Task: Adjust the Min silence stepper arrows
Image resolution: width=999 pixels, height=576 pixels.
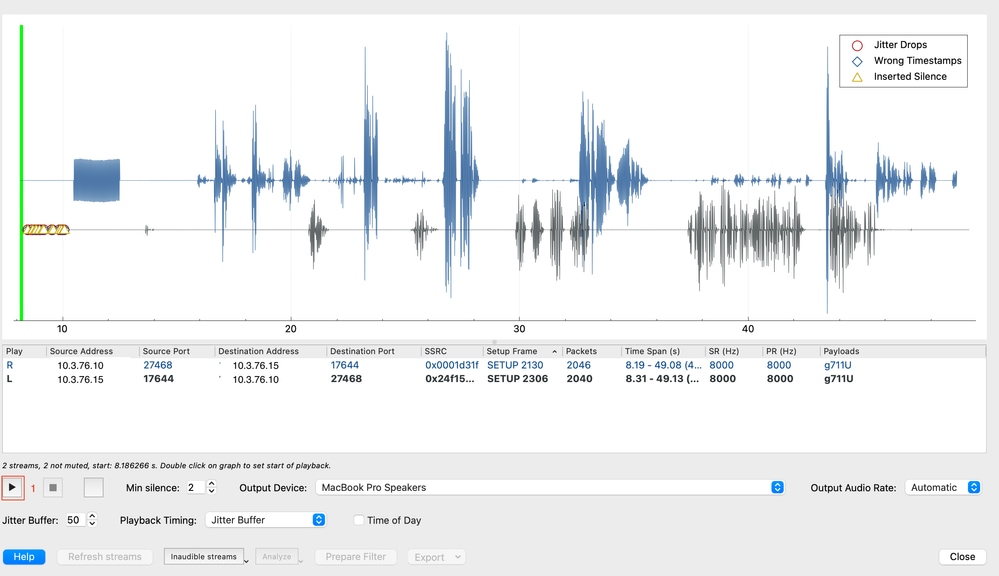Action: click(x=210, y=488)
